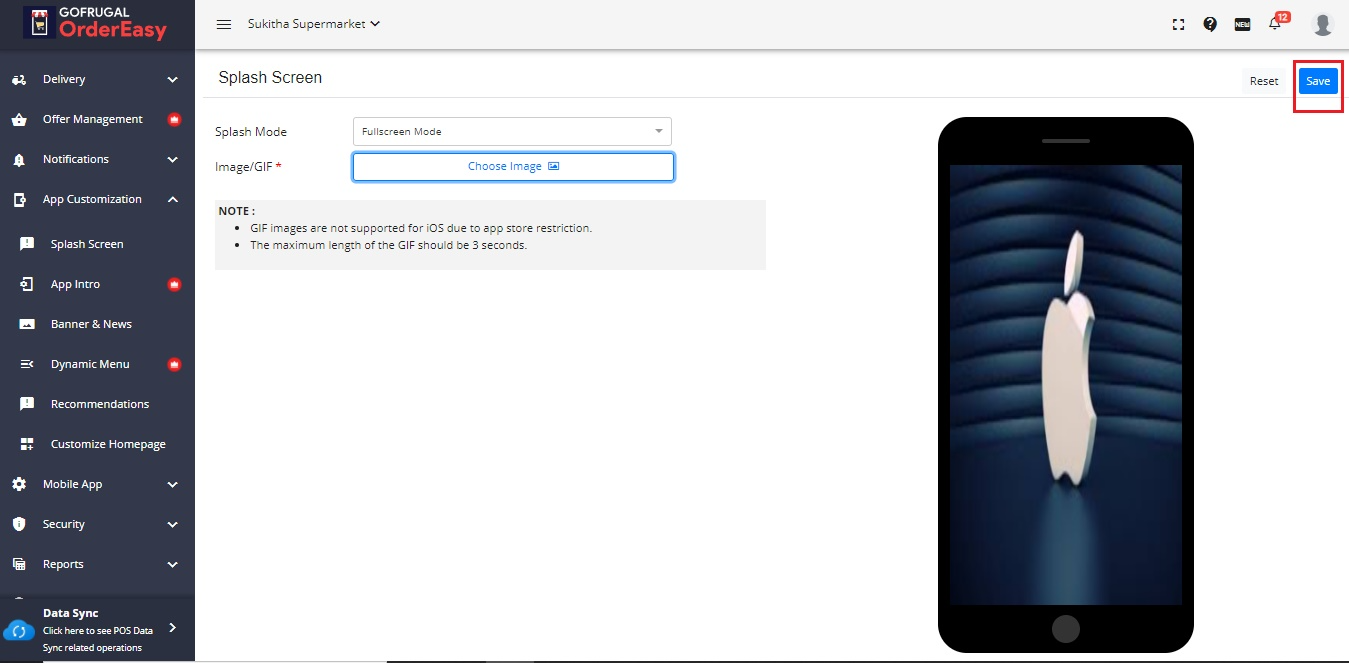Open the hamburger menu icon

point(224,24)
